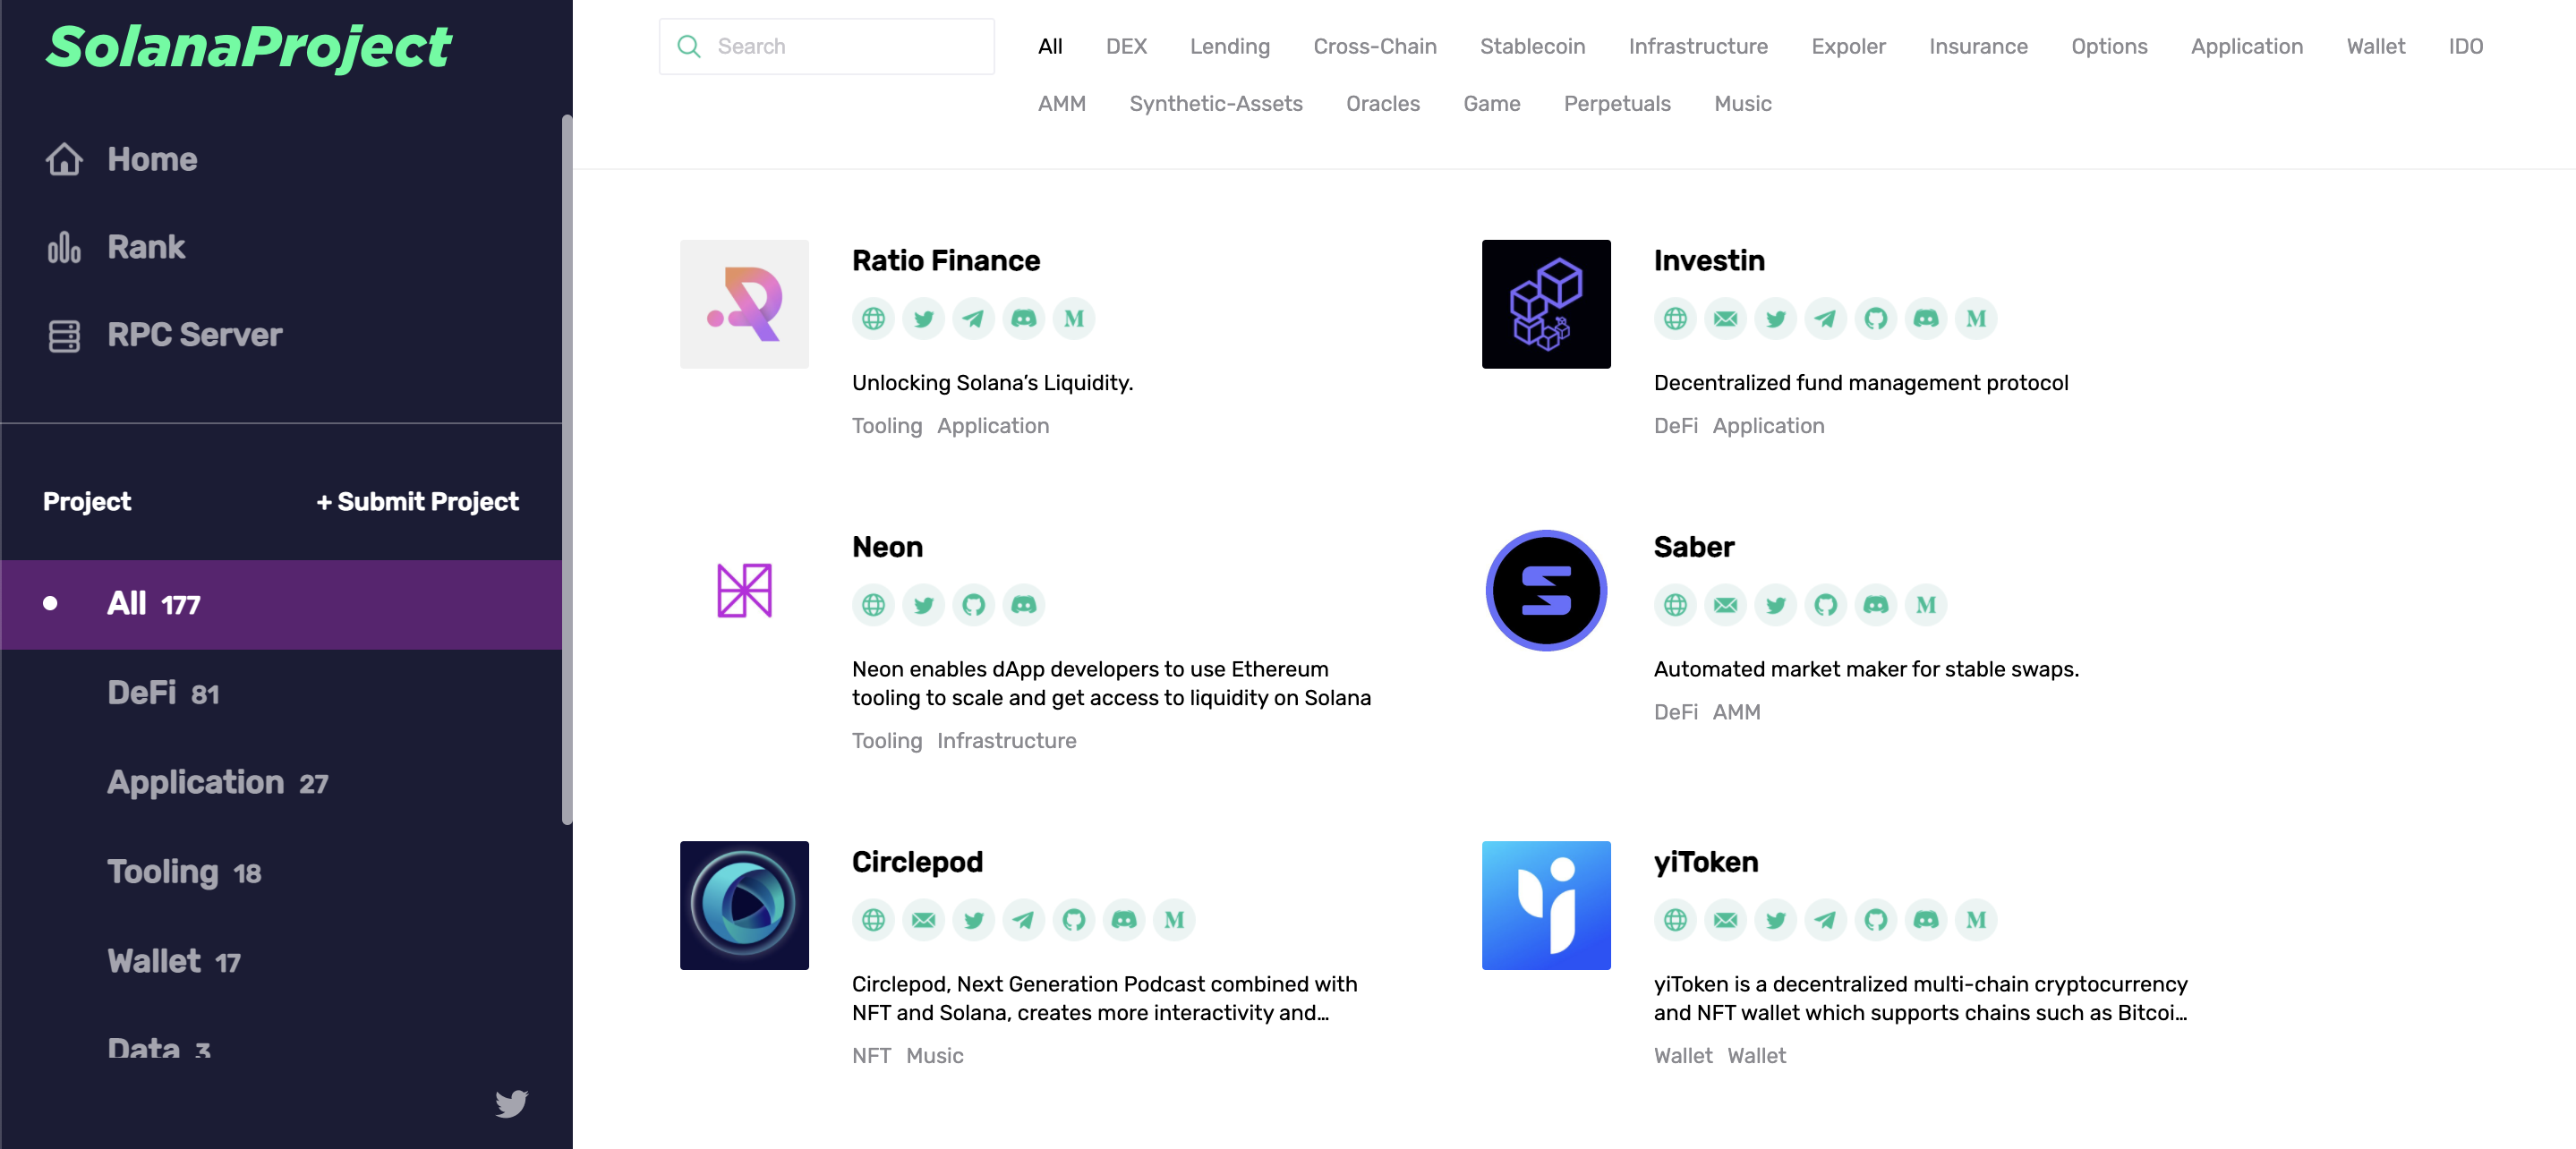Open the RPC Server page
This screenshot has height=1149, width=2576.
tap(164, 335)
